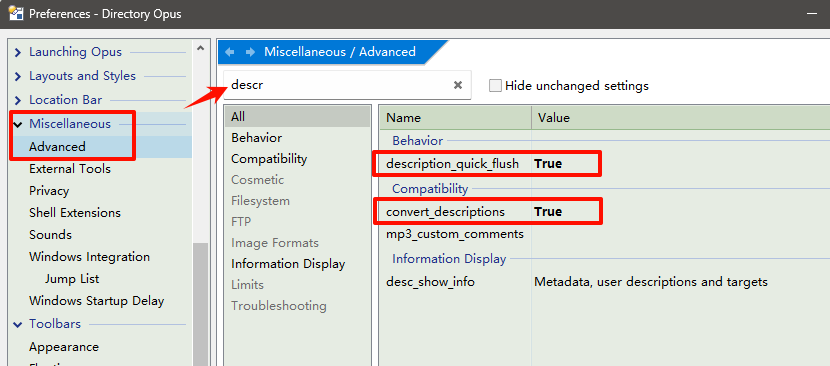Select the description_quick_flush setting
The image size is (830, 366).
[453, 164]
